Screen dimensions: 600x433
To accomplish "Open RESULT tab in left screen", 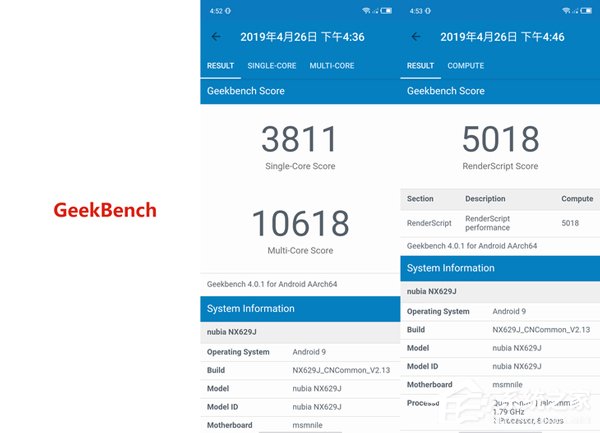I will coord(220,66).
